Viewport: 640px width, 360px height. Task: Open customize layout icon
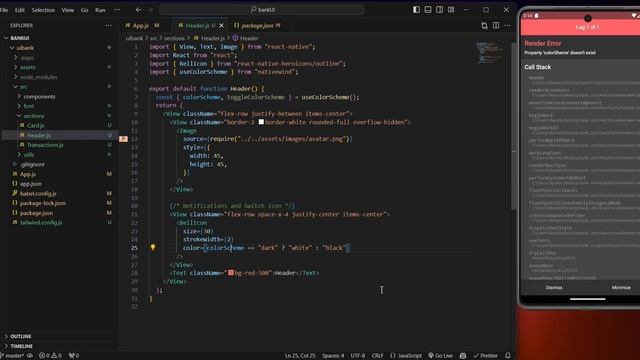coord(451,9)
